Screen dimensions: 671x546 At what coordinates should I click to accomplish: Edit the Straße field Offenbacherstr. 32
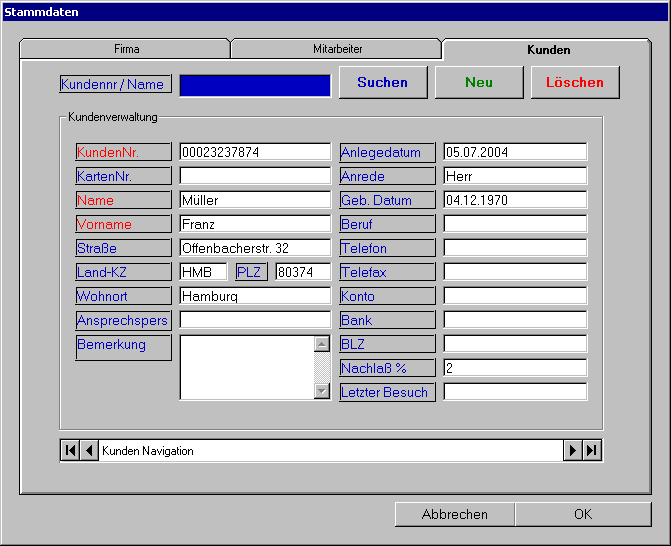[255, 248]
